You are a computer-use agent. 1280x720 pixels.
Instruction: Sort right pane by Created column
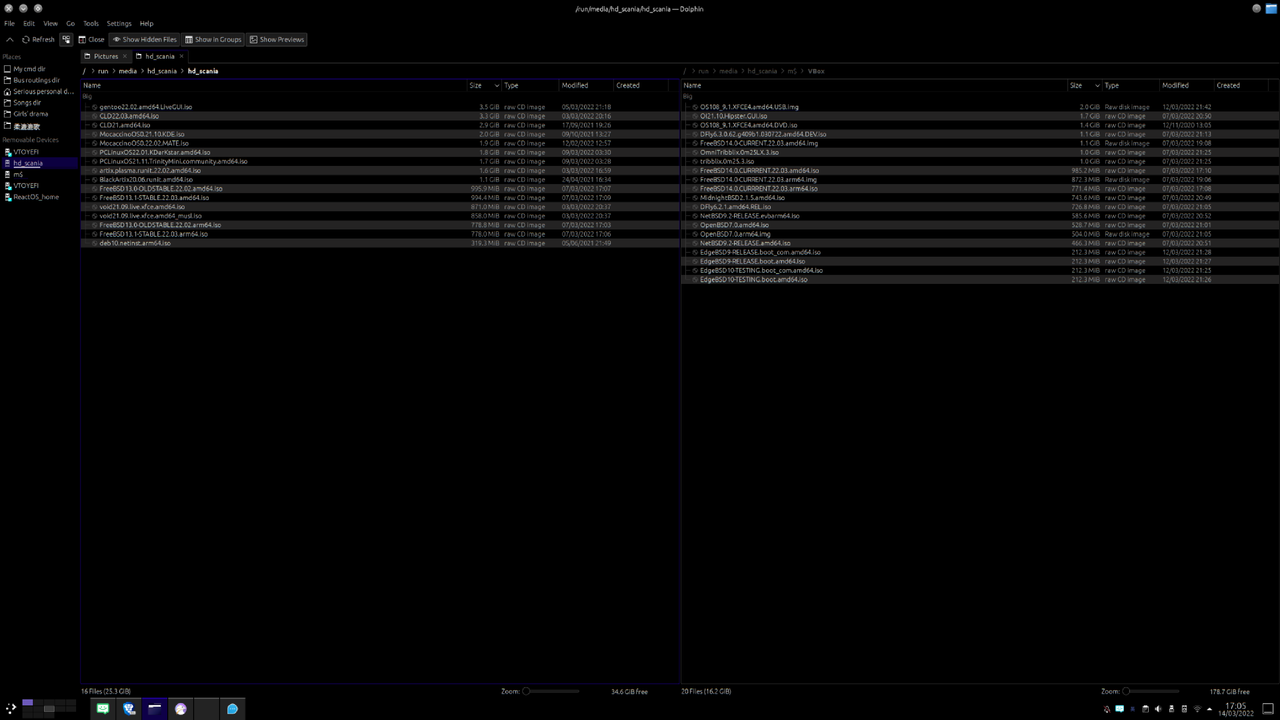[1242, 85]
